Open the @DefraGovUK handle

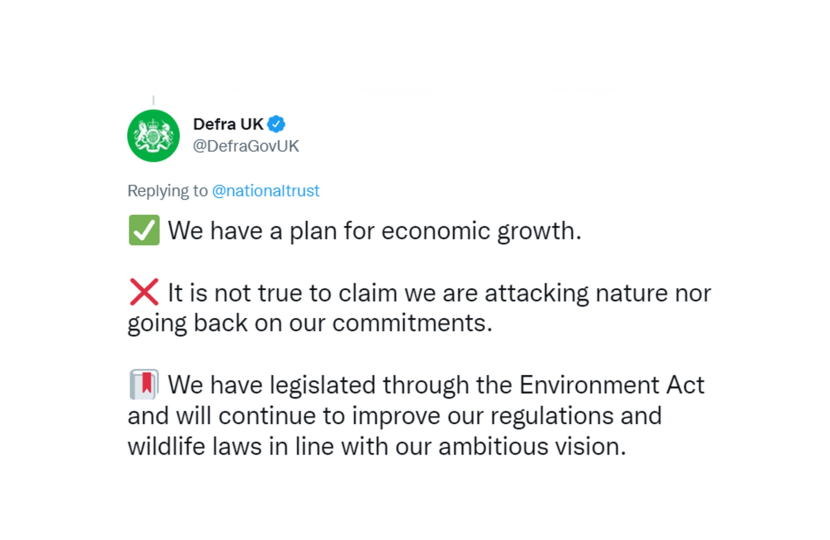point(246,146)
